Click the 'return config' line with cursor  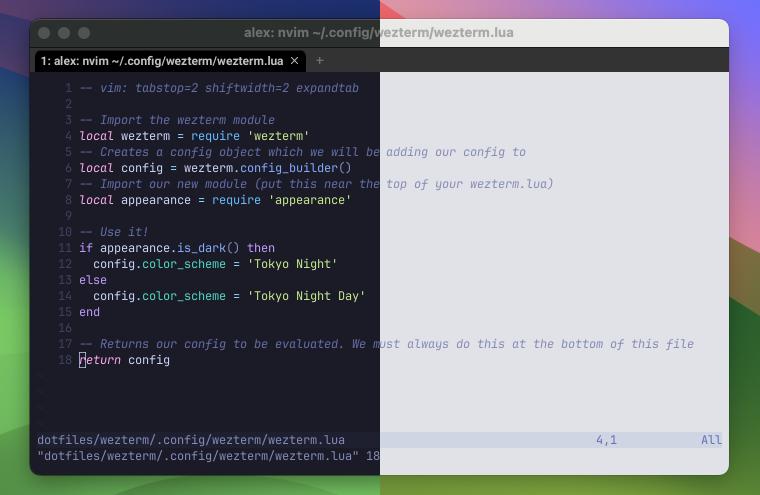tap(125, 360)
